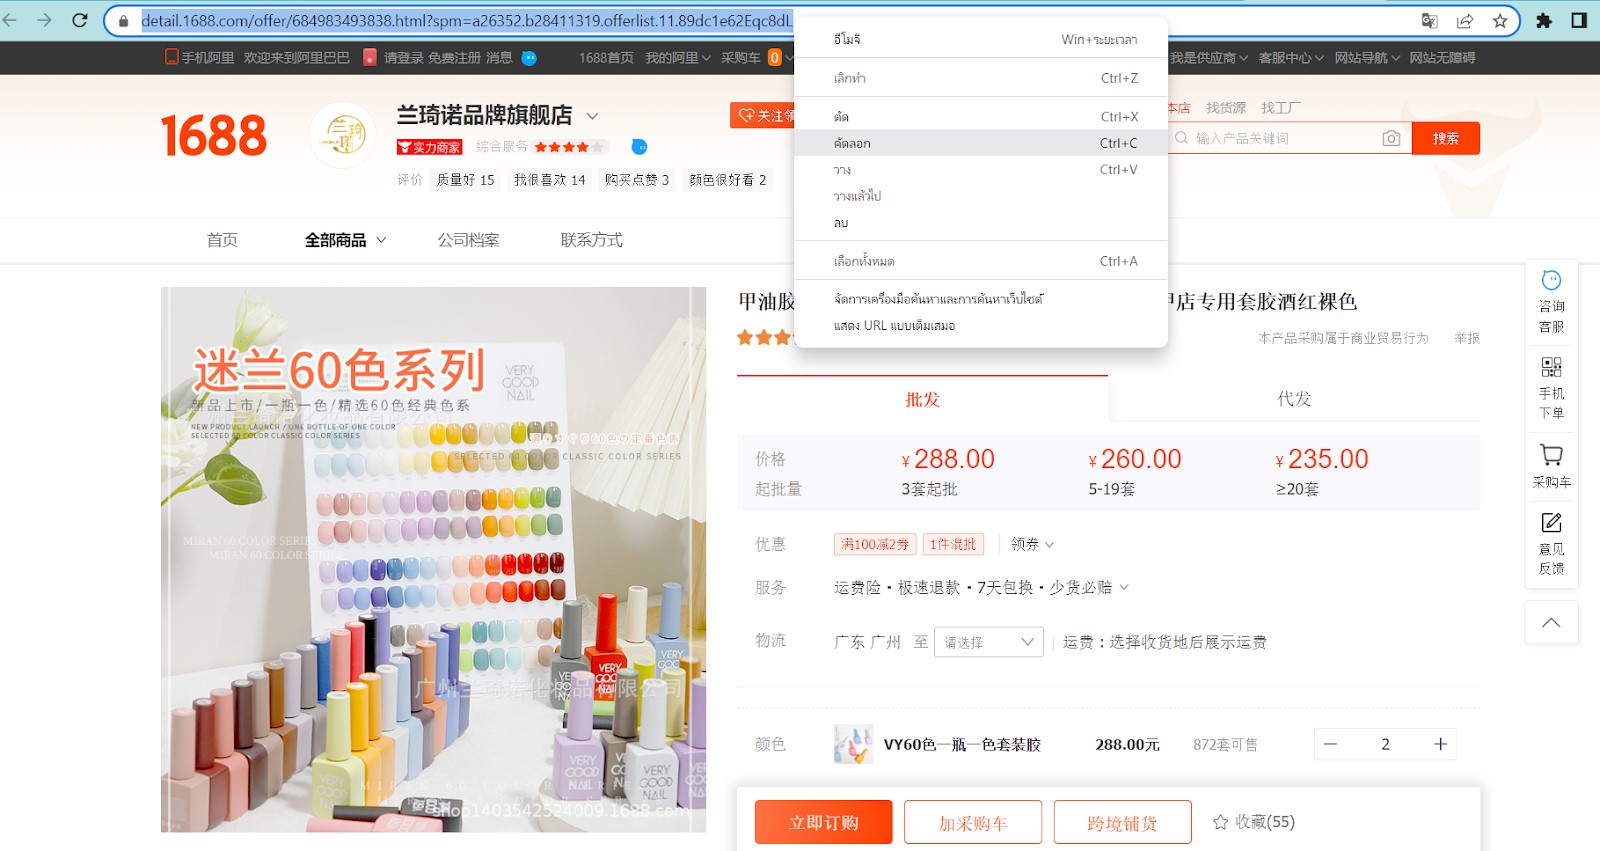The height and width of the screenshot is (851, 1600).
Task: Select เลือกทั้งหมด (Select all) in context menu
Action: click(981, 261)
